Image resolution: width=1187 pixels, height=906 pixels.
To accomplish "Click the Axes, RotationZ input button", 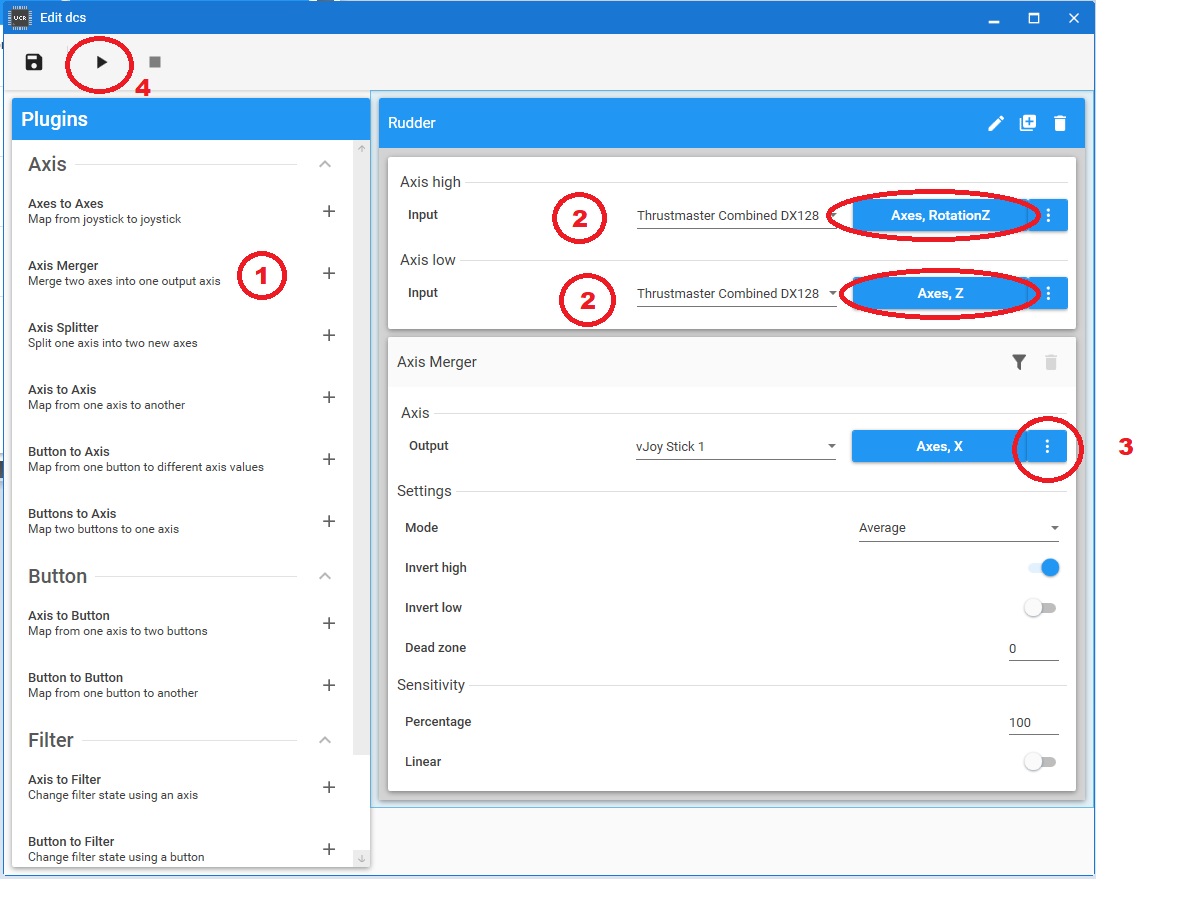I will 940,216.
